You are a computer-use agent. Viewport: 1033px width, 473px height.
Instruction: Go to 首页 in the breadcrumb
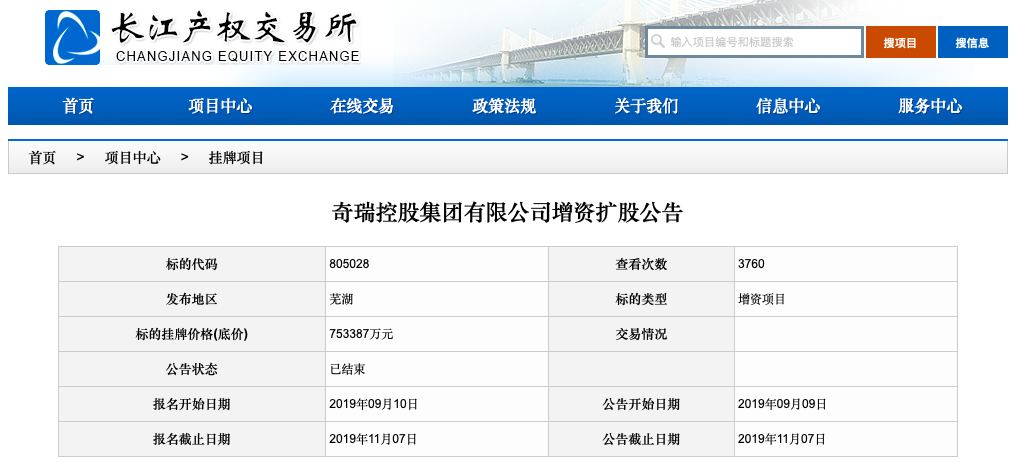pos(42,158)
